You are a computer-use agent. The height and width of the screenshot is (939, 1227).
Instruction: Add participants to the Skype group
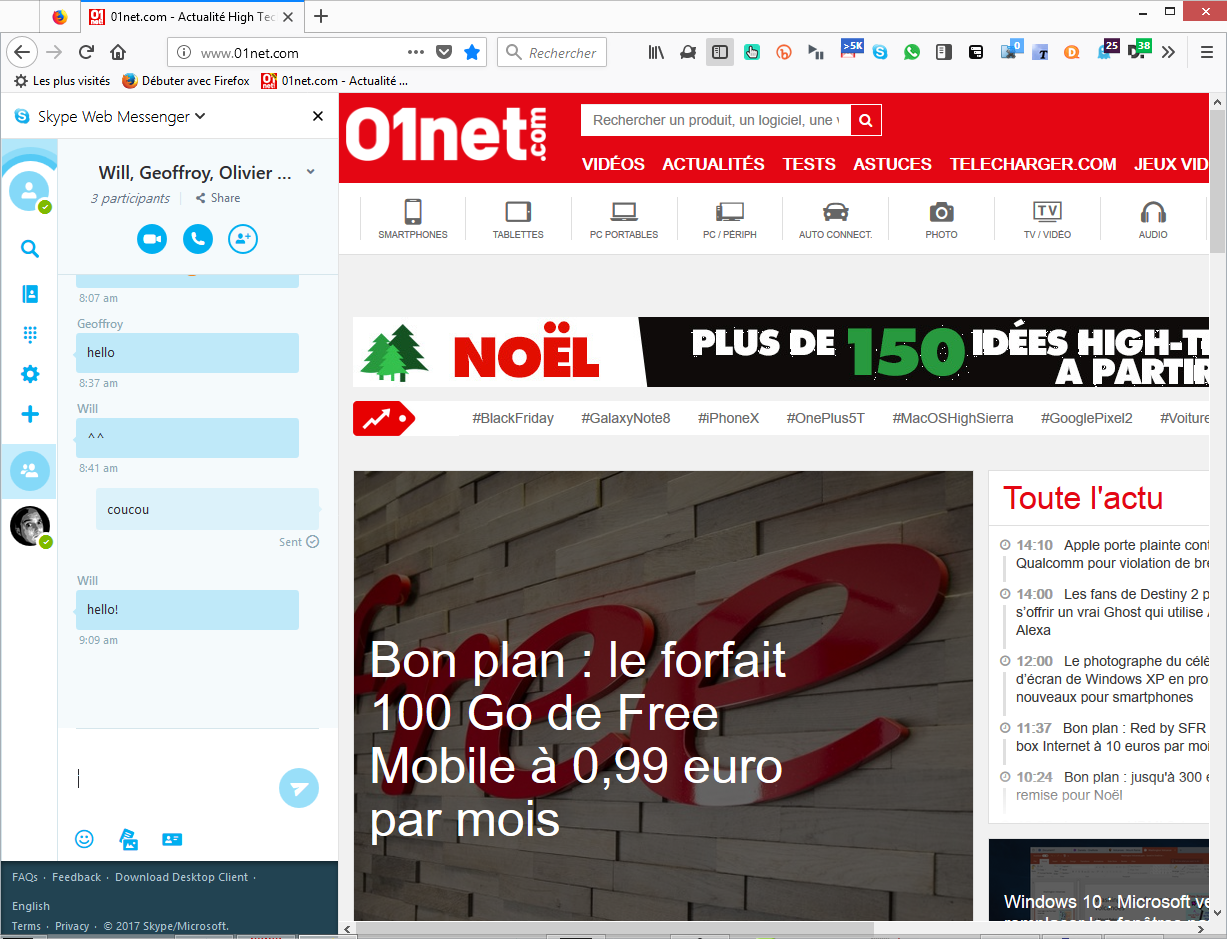click(x=243, y=239)
